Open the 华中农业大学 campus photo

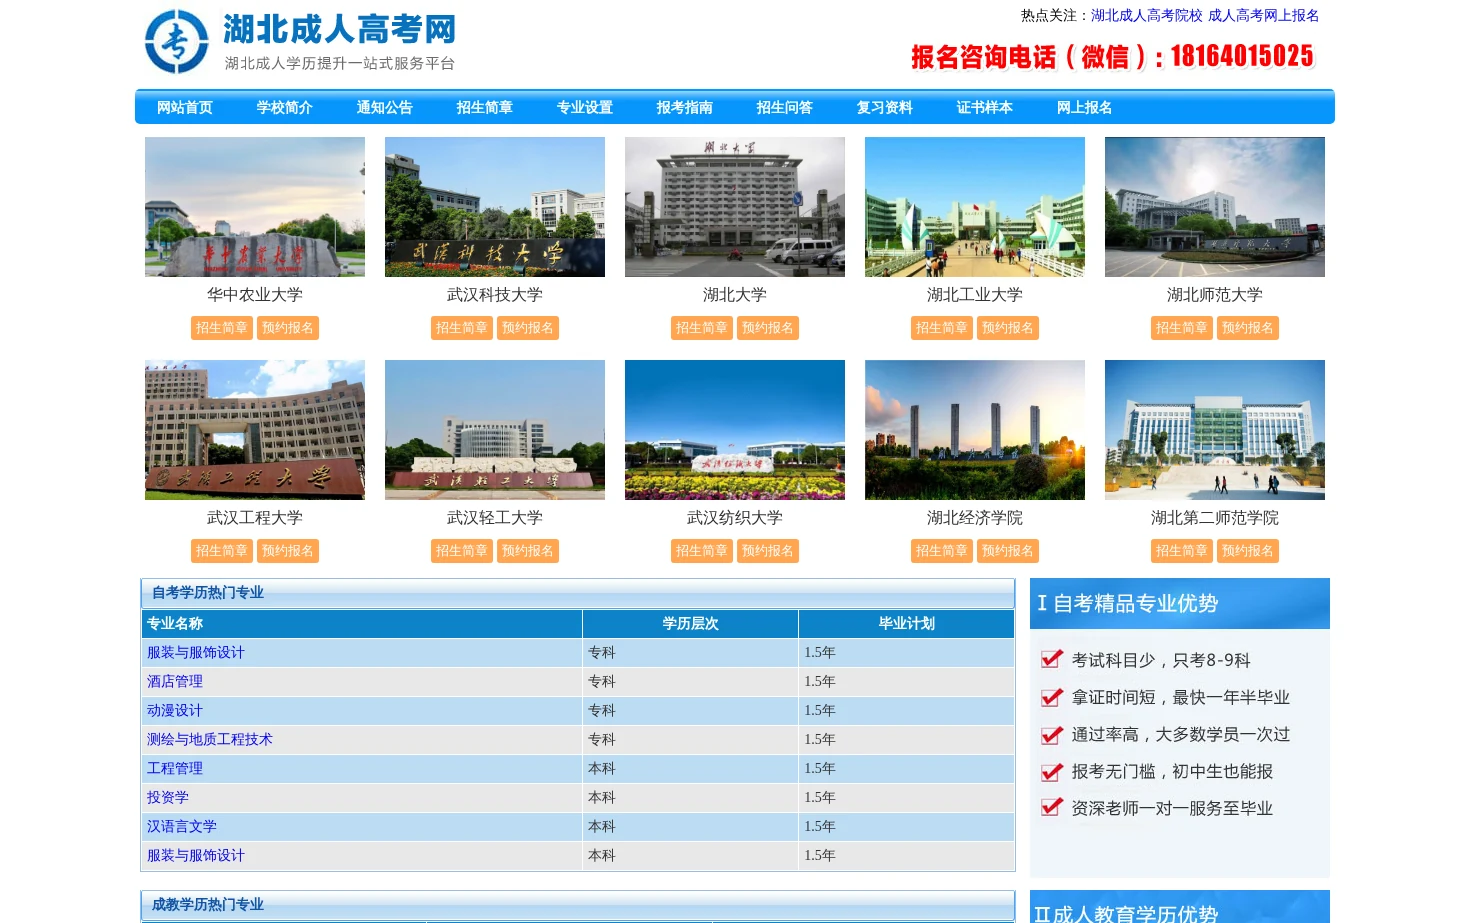pyautogui.click(x=255, y=207)
